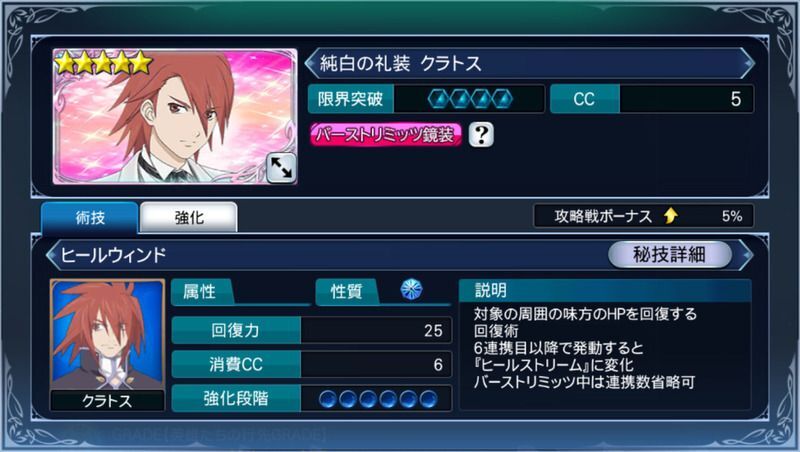Click the yellow up-arrow bonus icon

[671, 216]
